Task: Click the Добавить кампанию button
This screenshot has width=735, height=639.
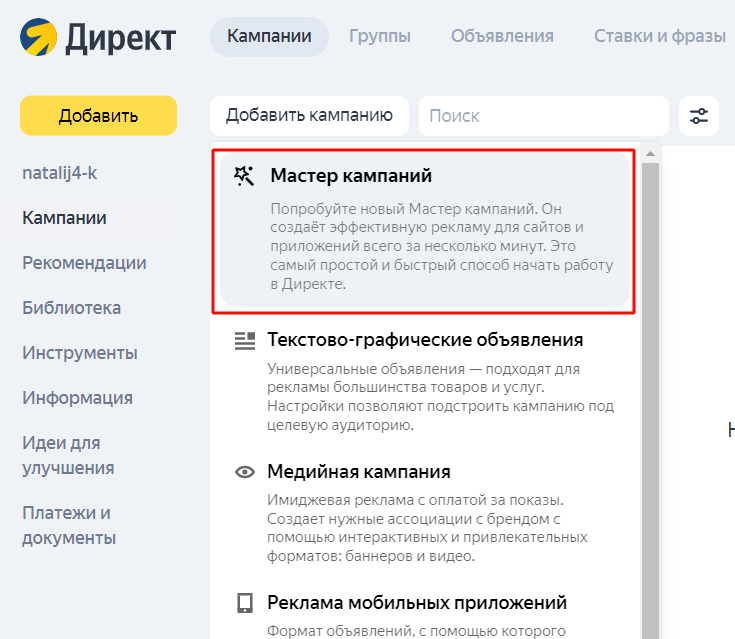Action: (309, 116)
